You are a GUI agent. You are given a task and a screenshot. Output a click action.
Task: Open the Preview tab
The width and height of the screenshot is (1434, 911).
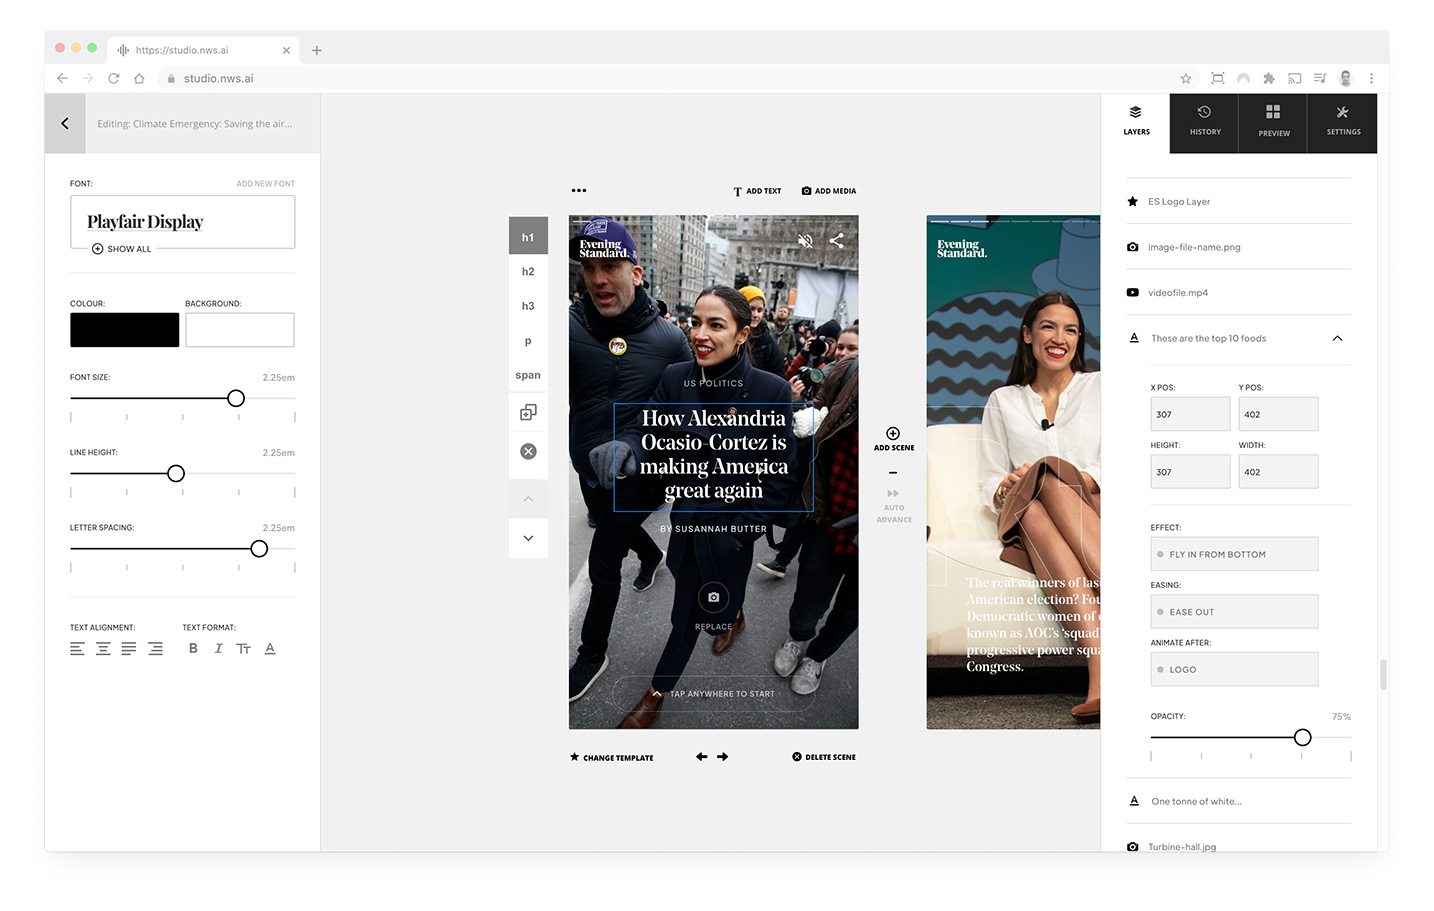click(1273, 122)
